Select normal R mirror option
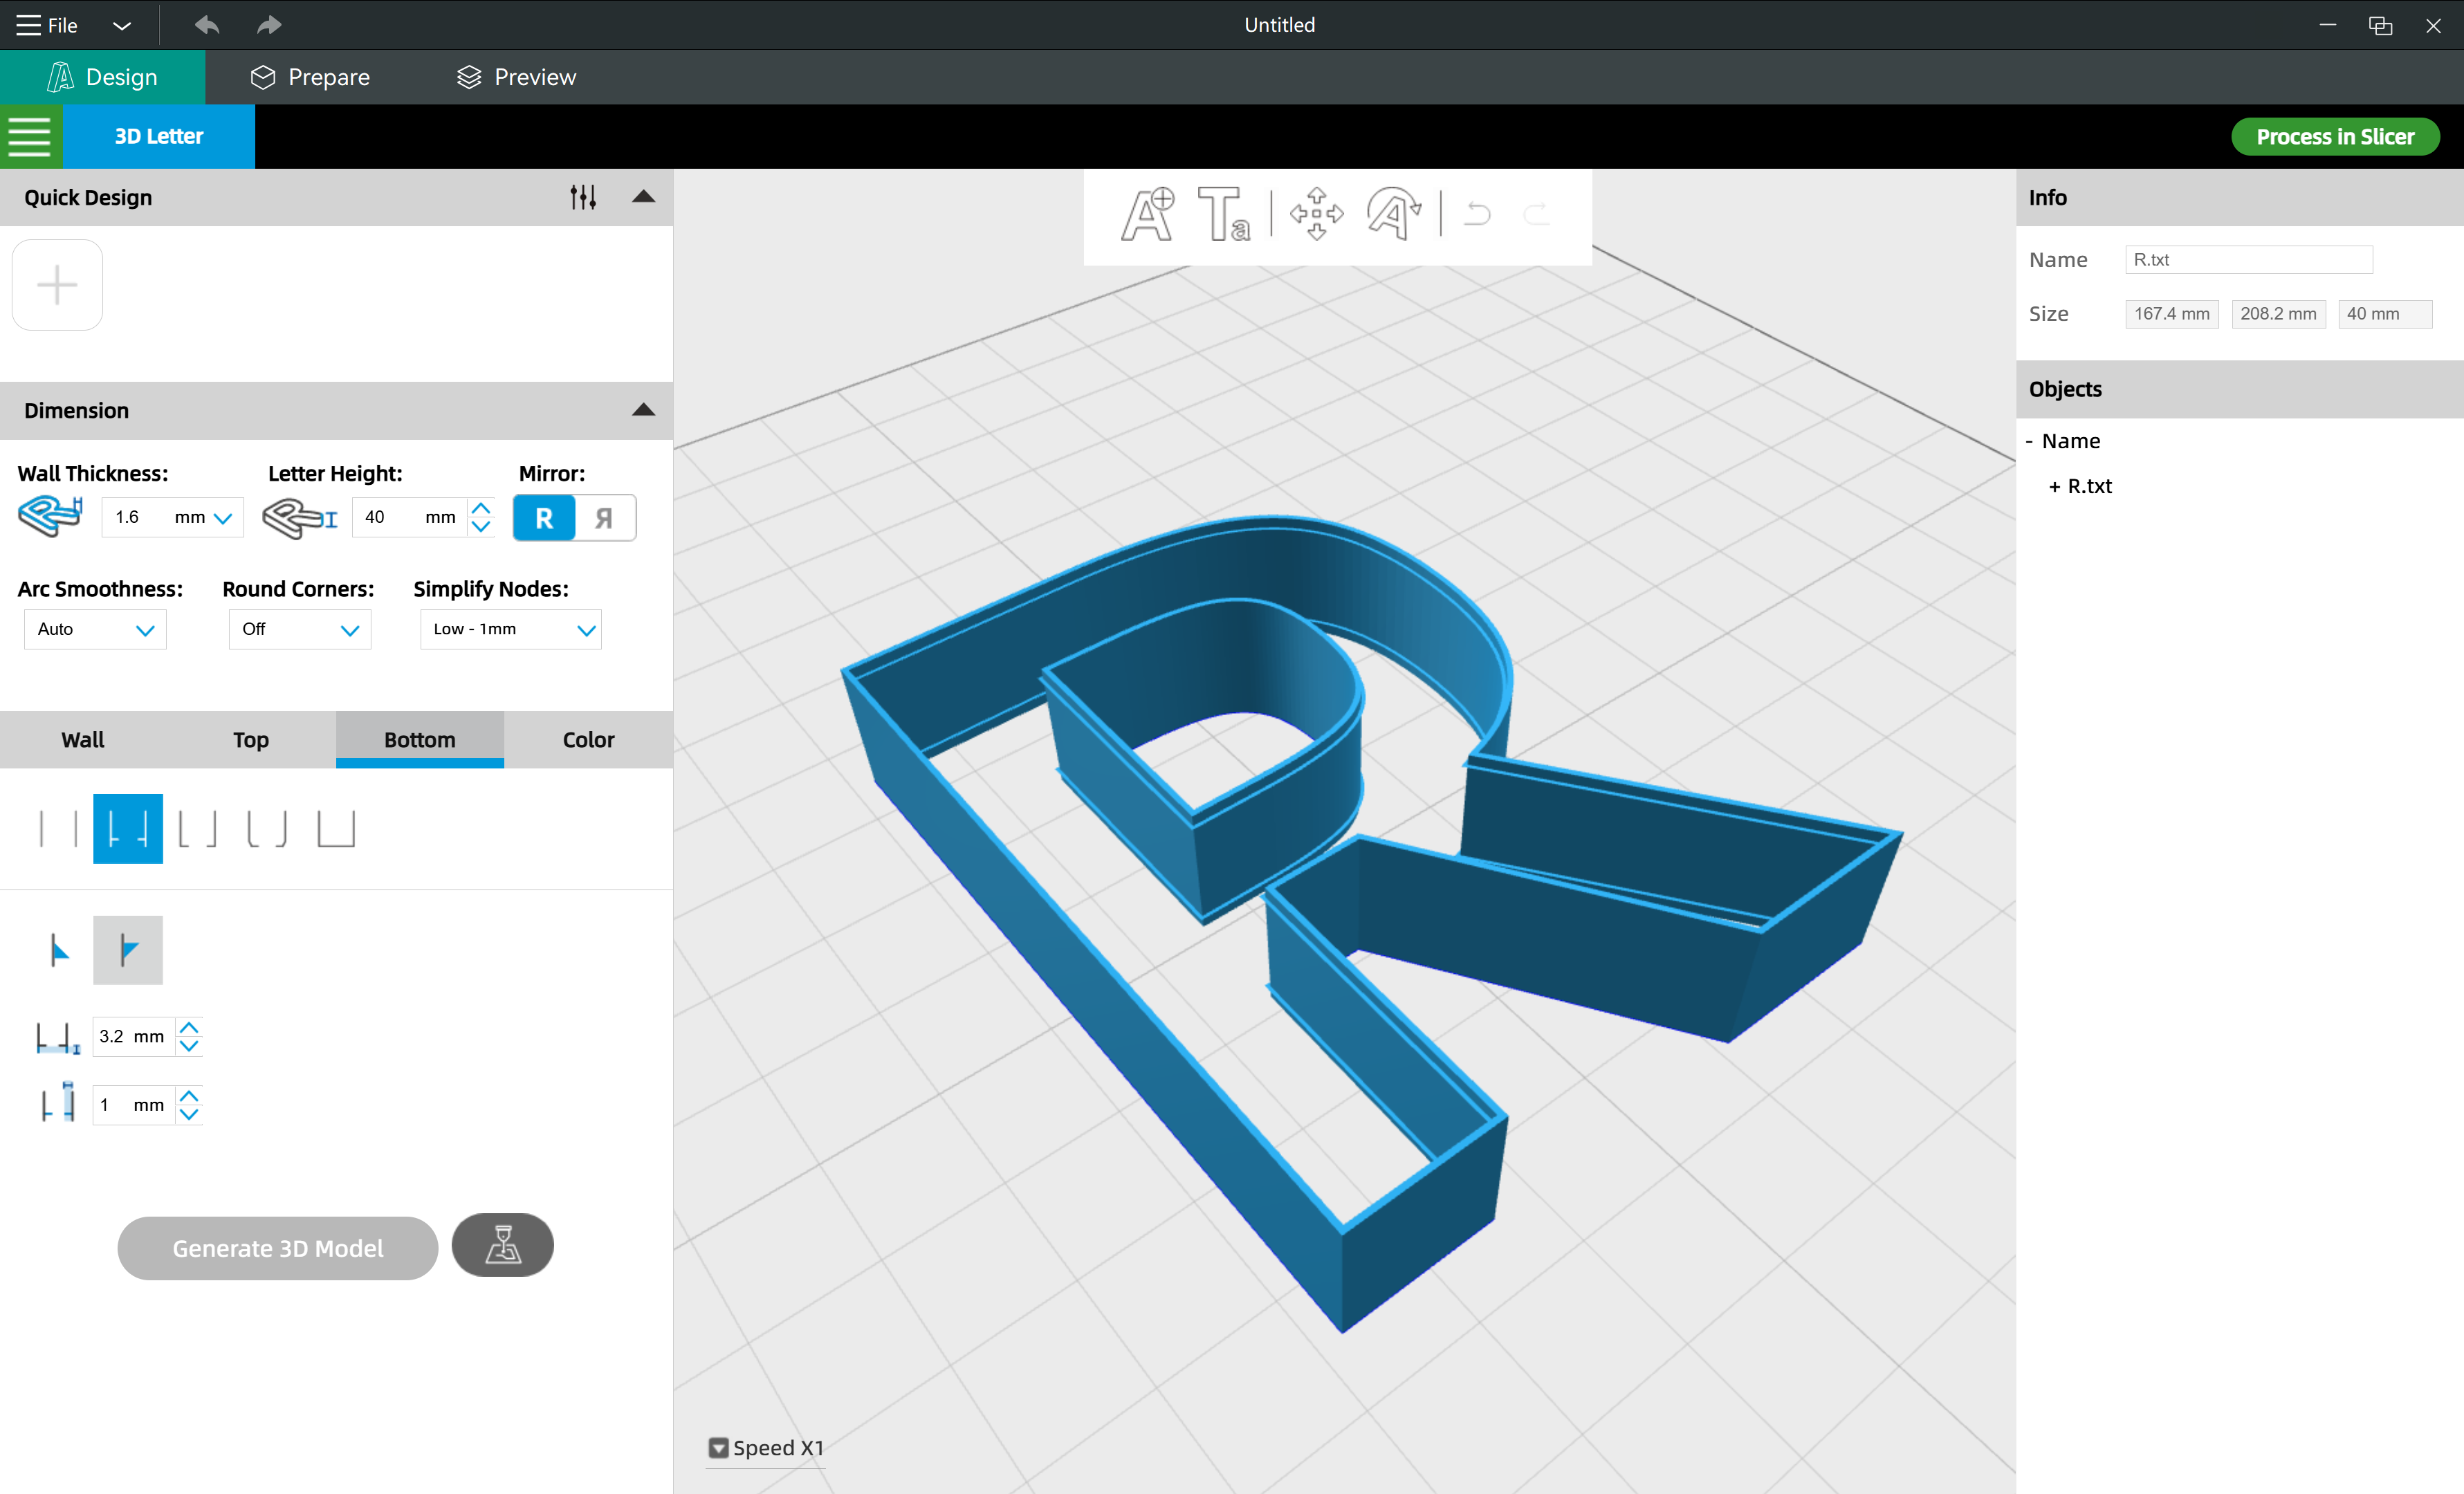Screen dimensions: 2464x1494 544,518
